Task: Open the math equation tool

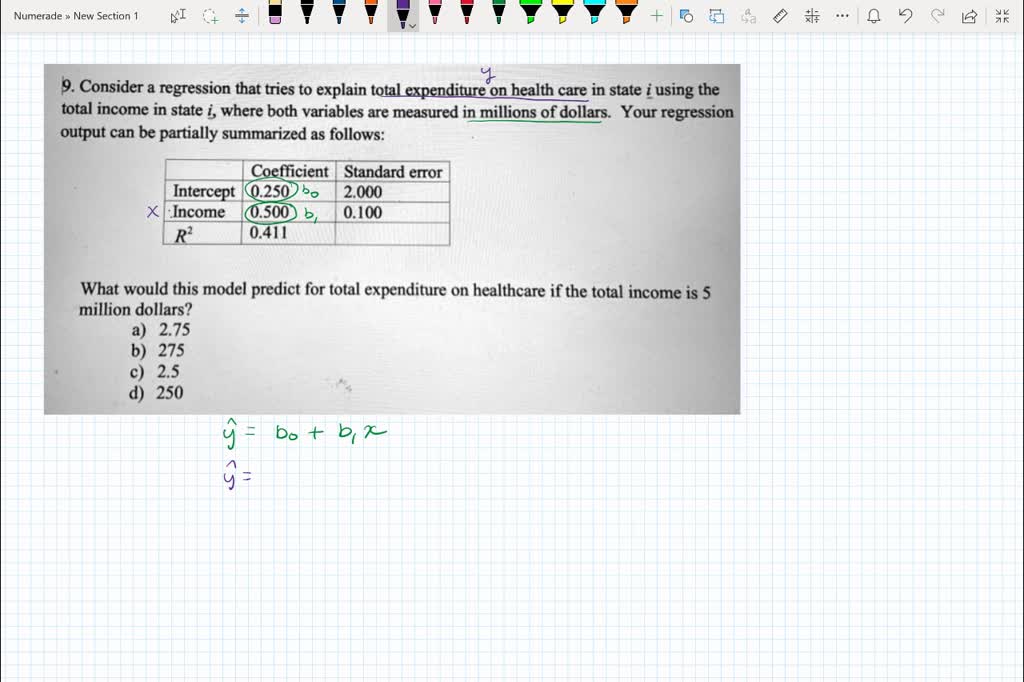Action: [x=812, y=15]
